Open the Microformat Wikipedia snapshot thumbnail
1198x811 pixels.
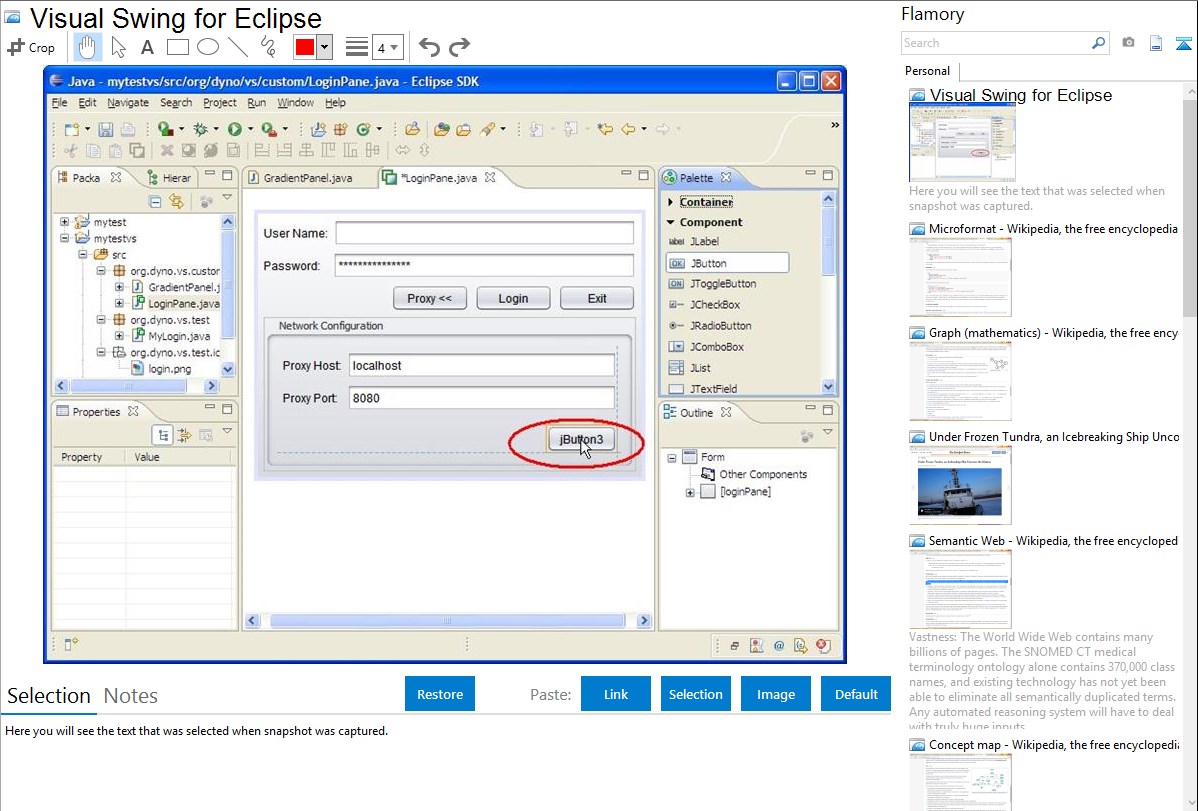[960, 277]
